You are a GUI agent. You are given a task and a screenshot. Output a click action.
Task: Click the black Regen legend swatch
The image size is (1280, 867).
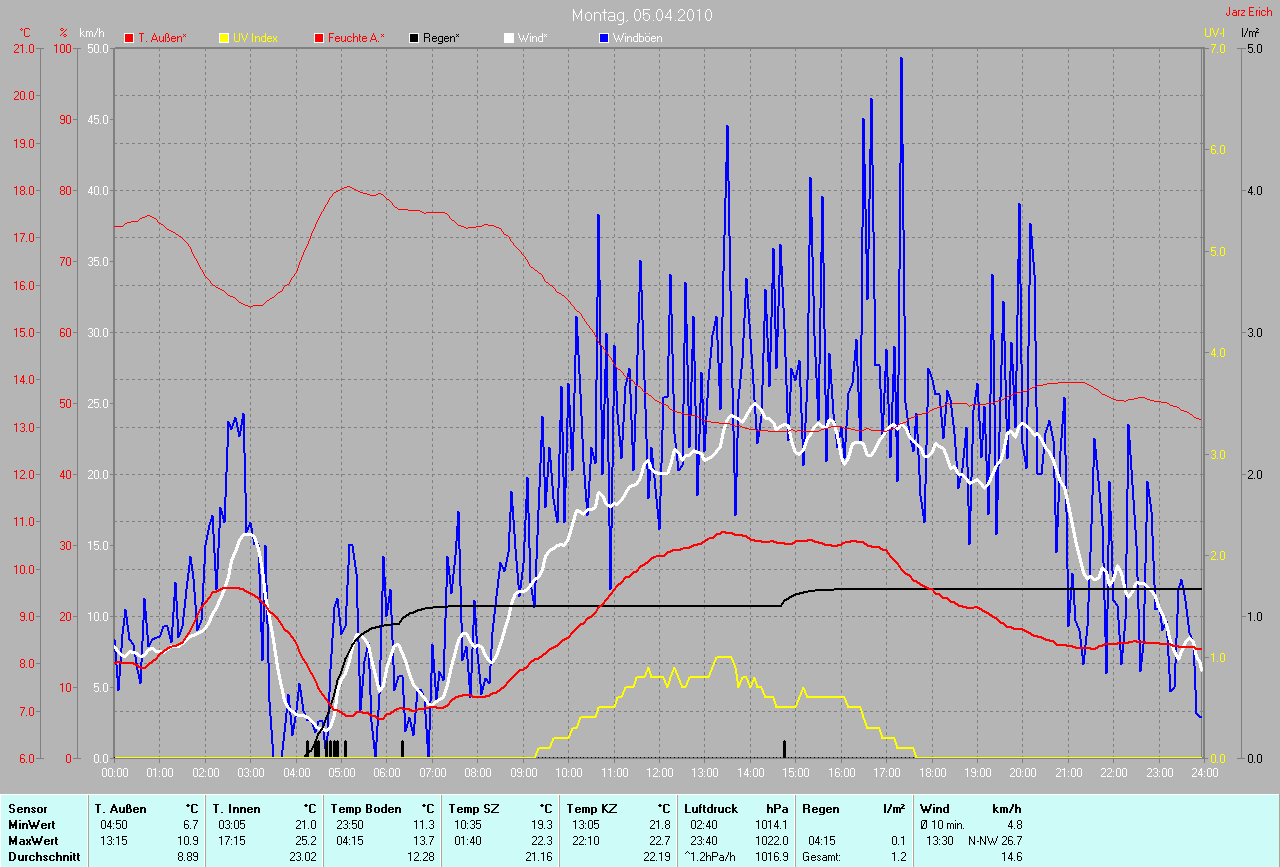tap(414, 38)
